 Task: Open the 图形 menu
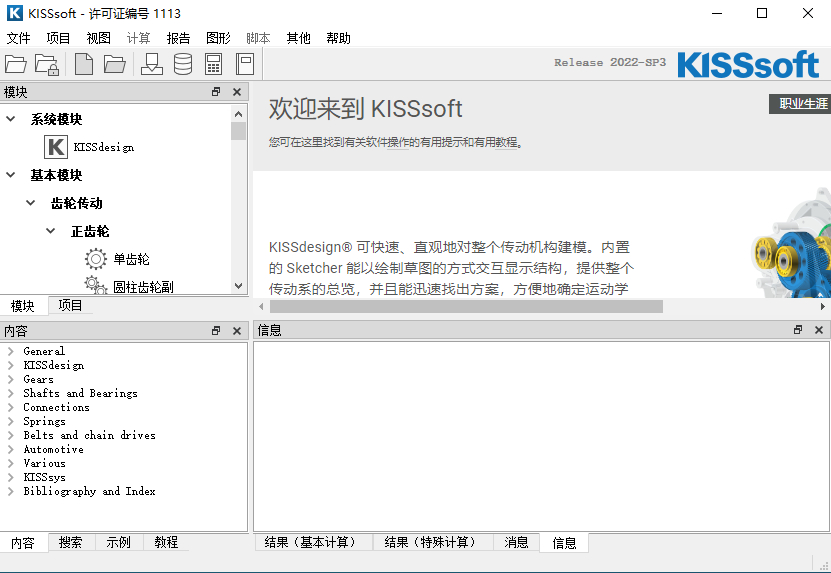tap(218, 38)
